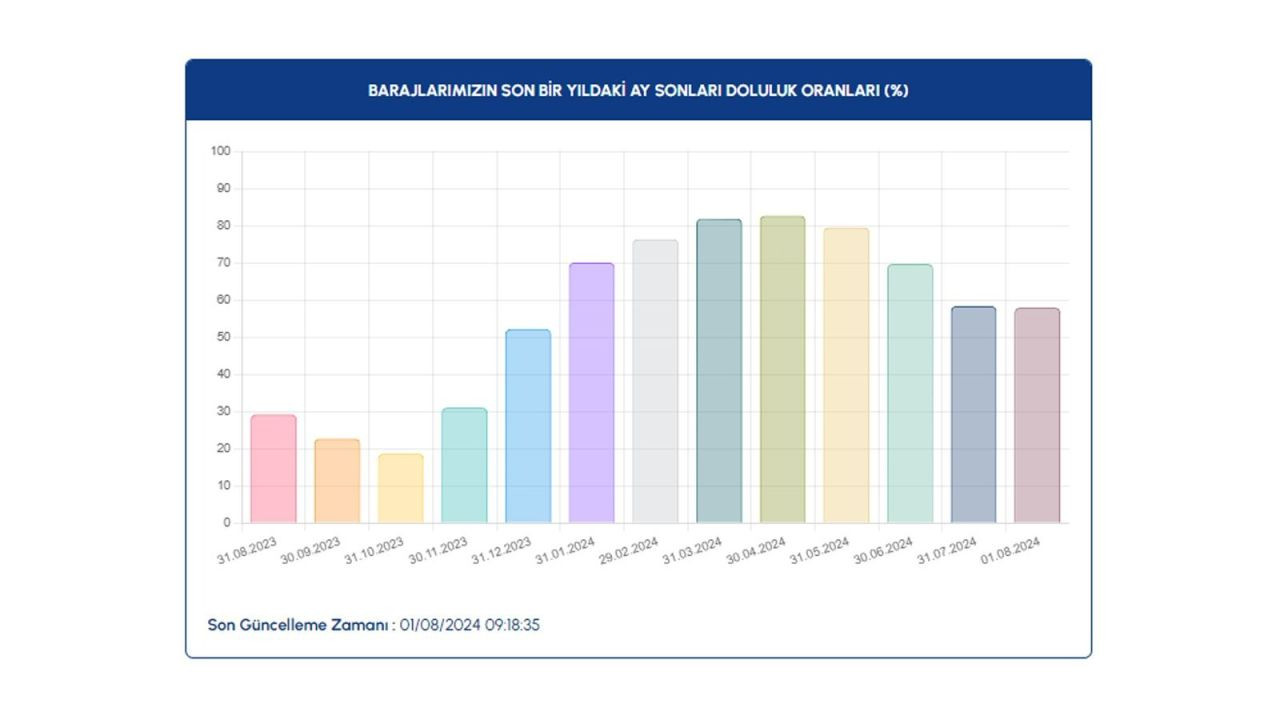
Task: Click the 31.03.2024 axis label
Action: 693,550
